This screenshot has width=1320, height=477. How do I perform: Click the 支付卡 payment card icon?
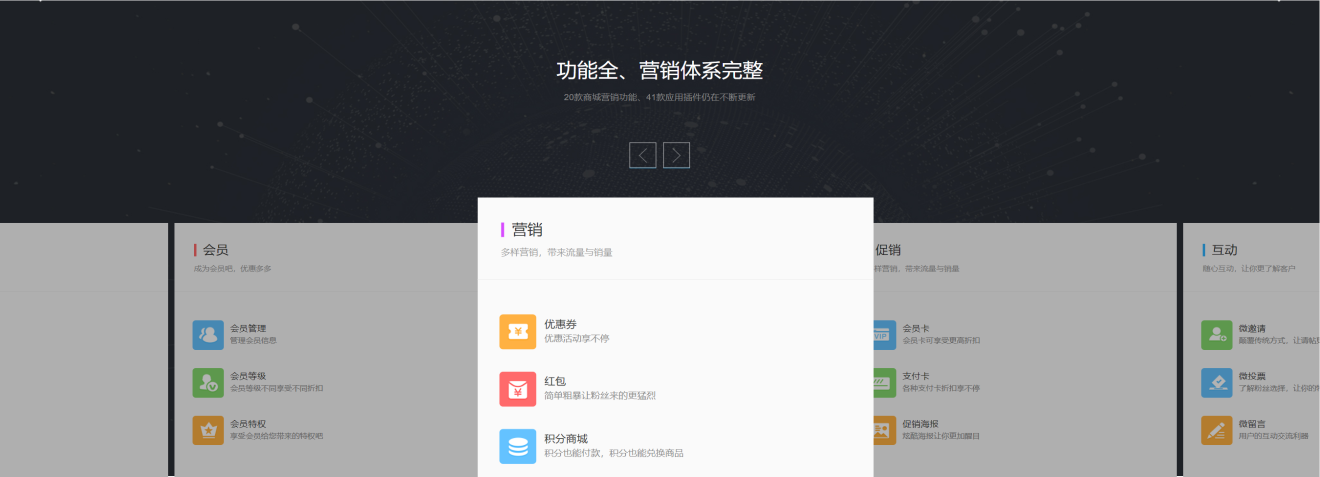884,383
